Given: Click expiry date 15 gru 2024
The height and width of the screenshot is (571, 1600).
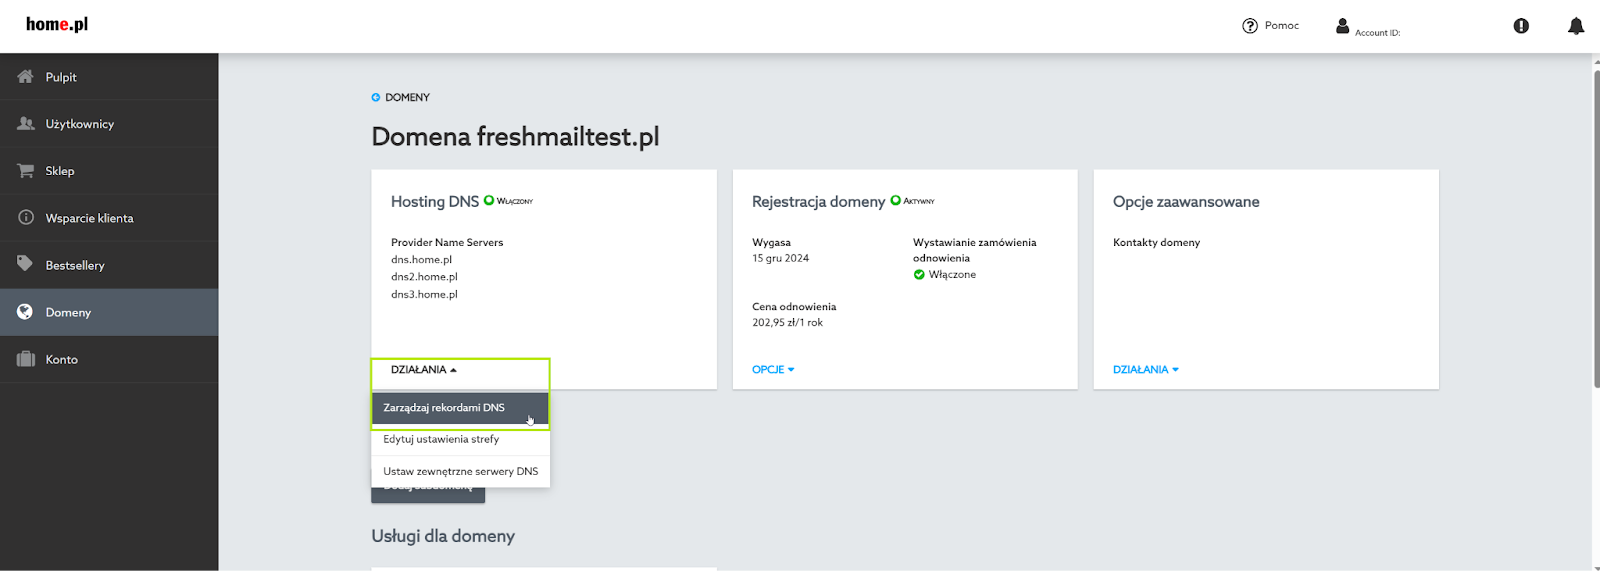Looking at the screenshot, I should [780, 258].
